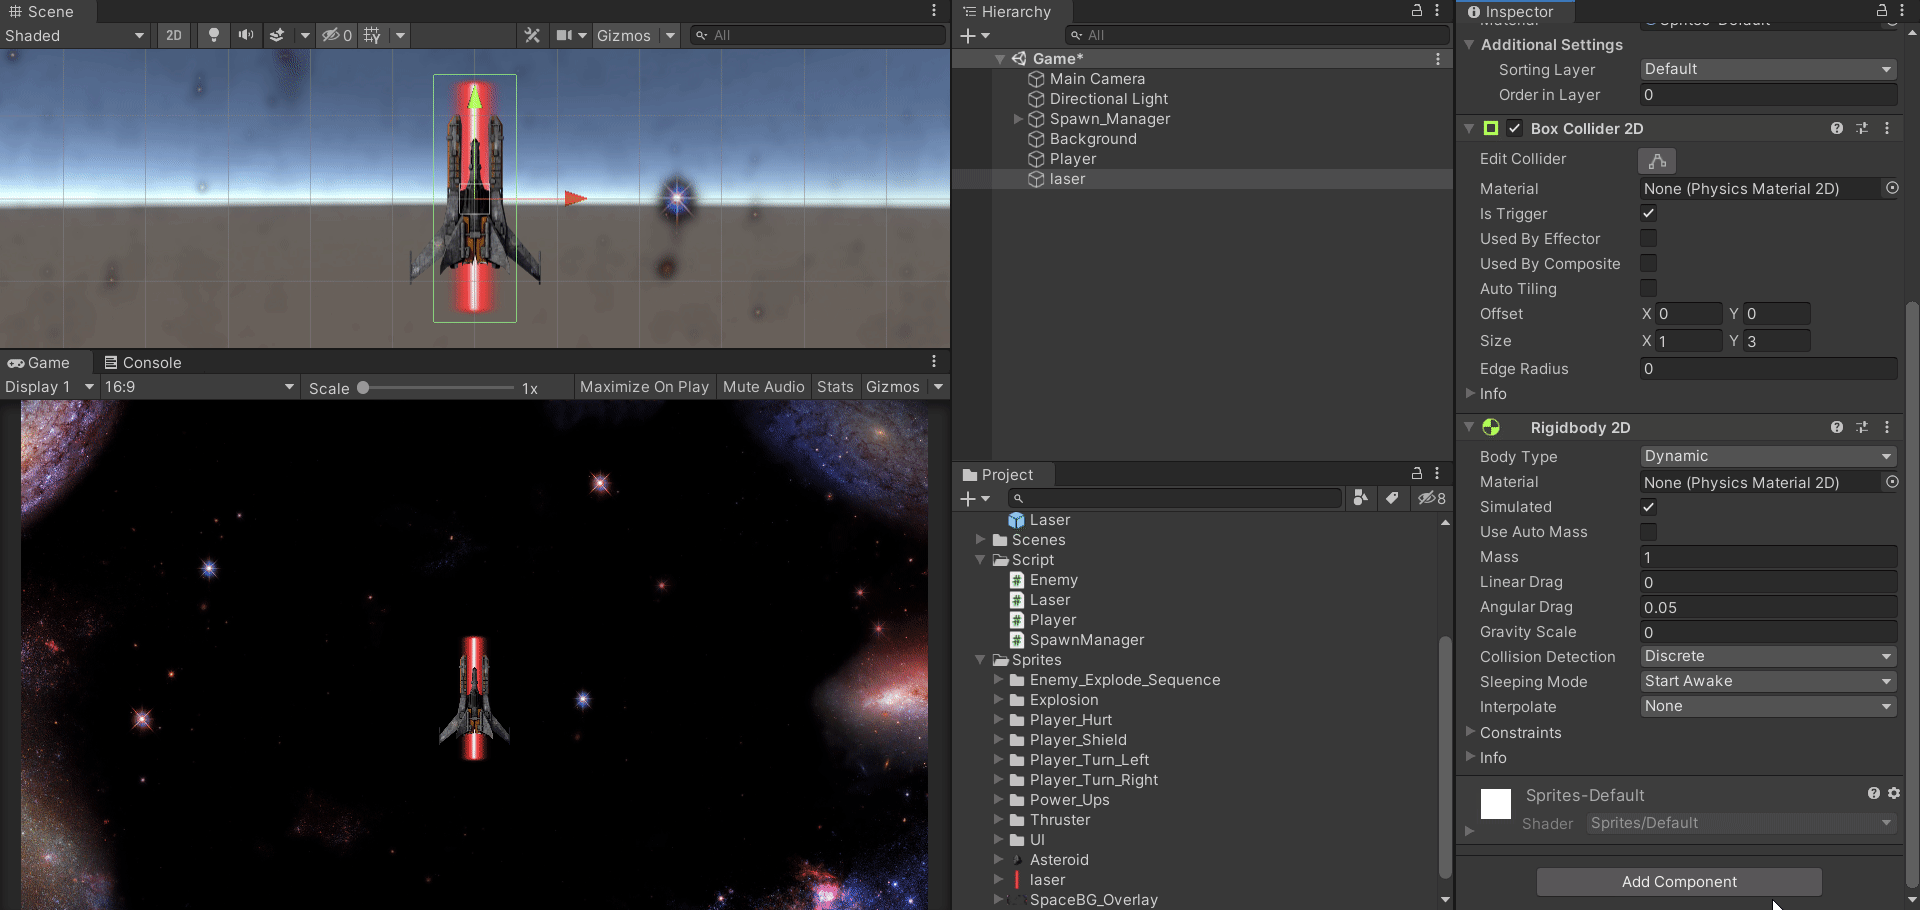Open the Scene Gizmos dropdown arrow

[x=670, y=35]
